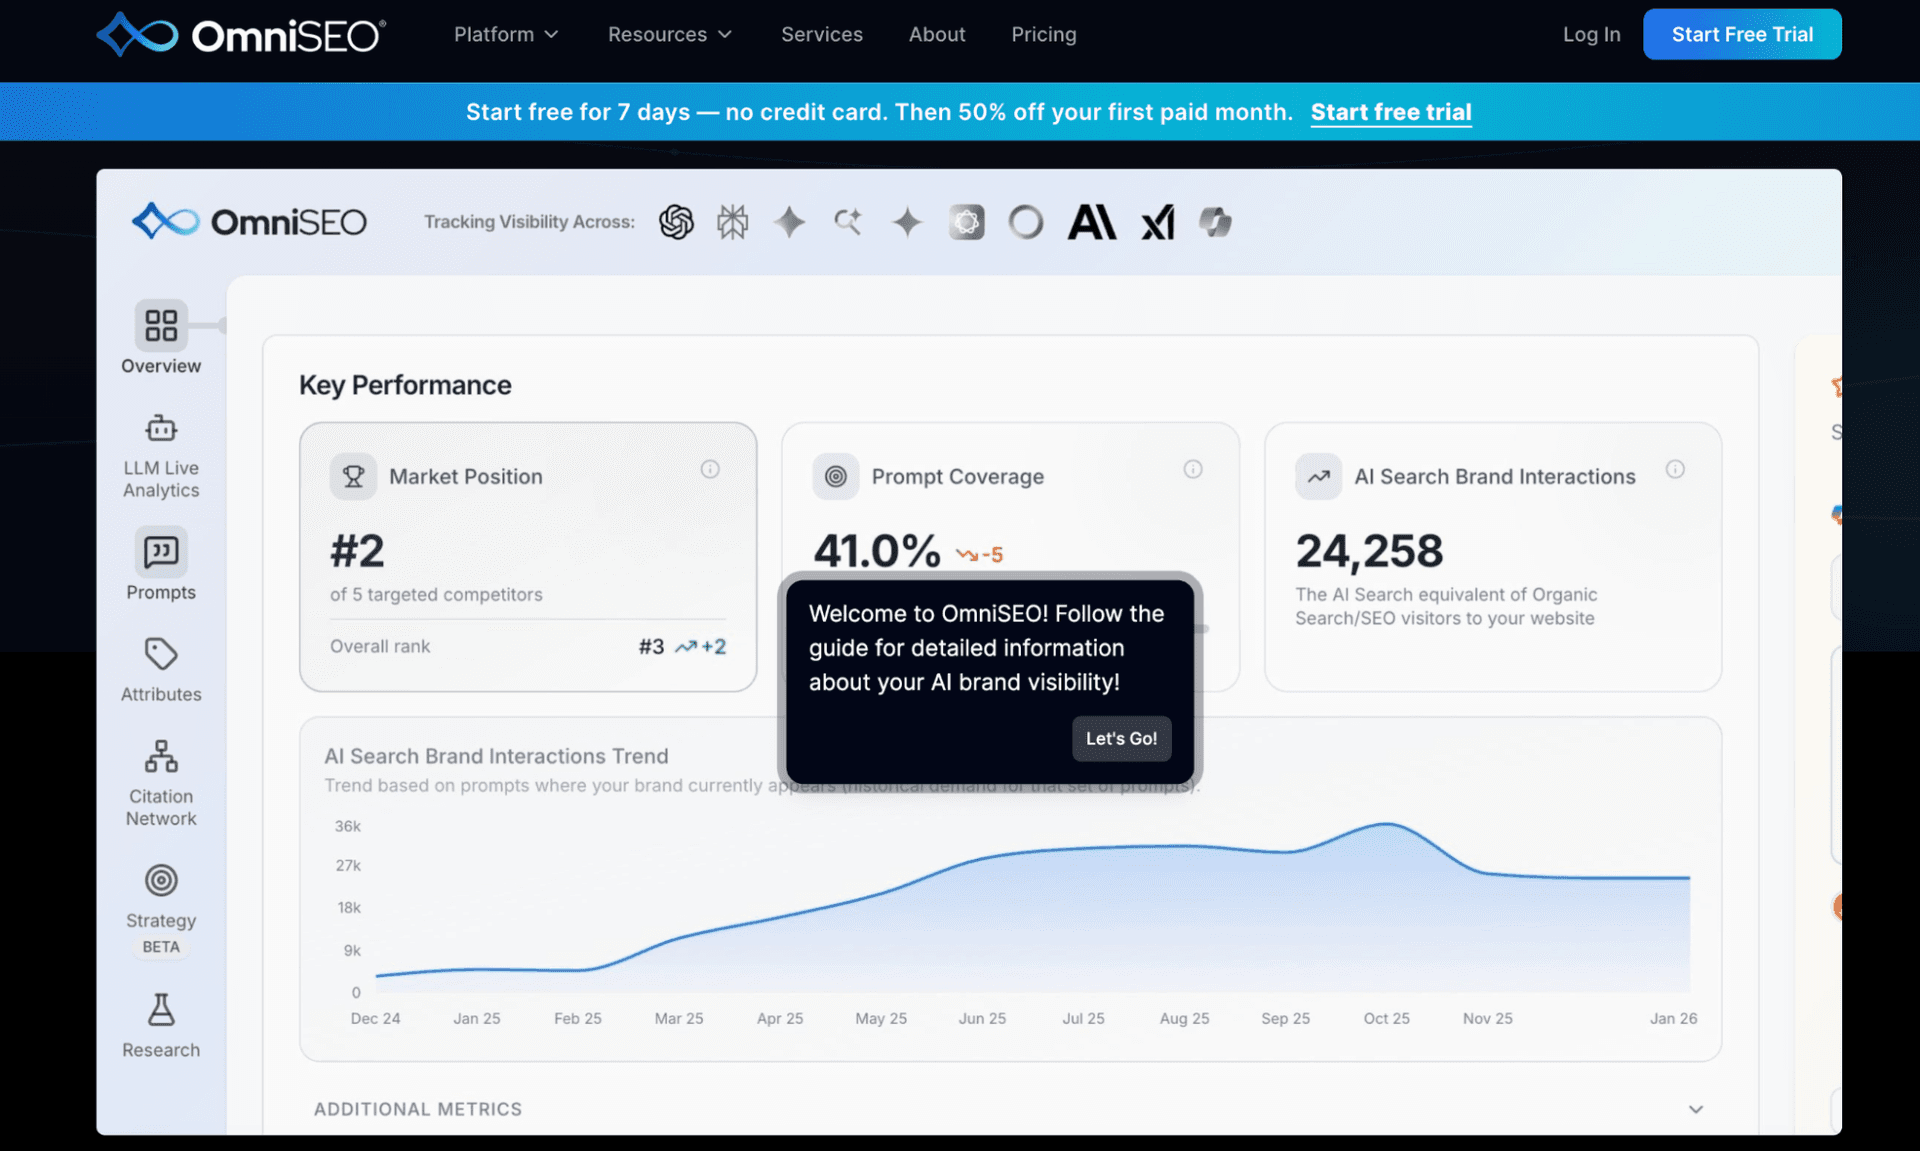
Task: Click the Brand Interactions trend arrow icon
Action: pyautogui.click(x=1318, y=476)
